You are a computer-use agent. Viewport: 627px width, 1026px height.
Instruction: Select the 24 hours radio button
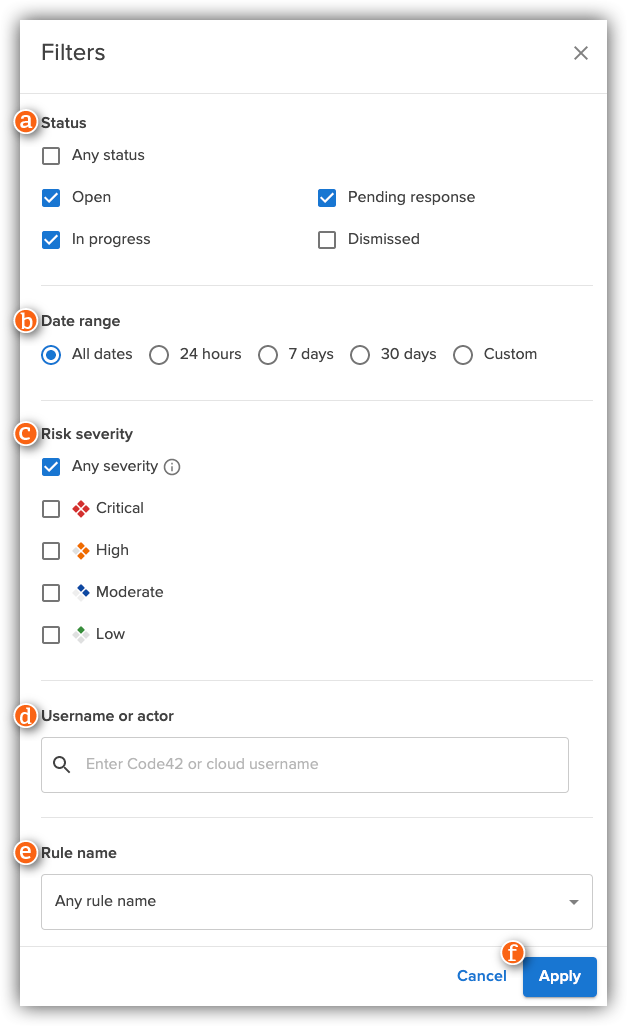[x=159, y=355]
